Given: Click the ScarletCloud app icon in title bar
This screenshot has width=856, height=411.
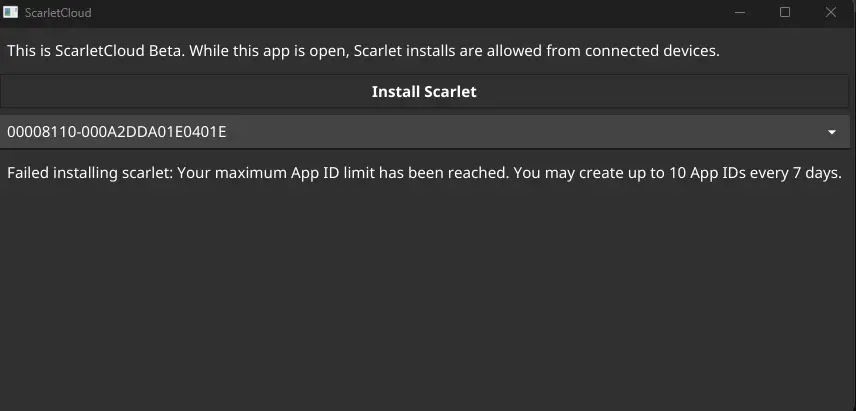Looking at the screenshot, I should 10,12.
